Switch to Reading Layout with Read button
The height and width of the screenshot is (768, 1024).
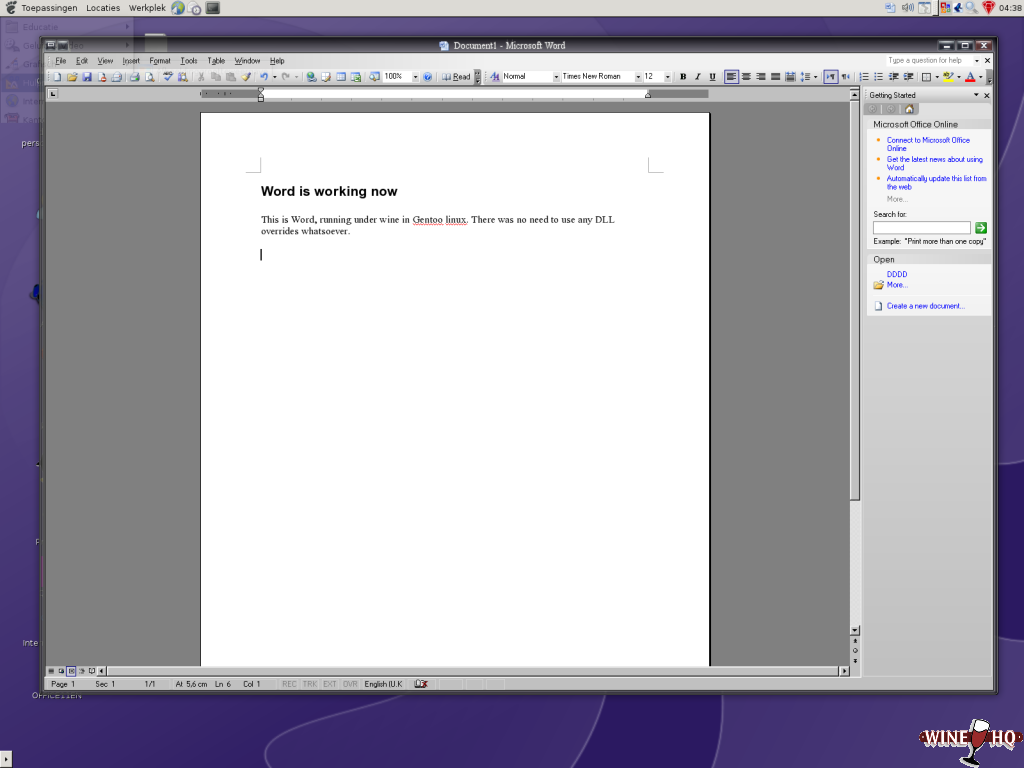(x=456, y=77)
